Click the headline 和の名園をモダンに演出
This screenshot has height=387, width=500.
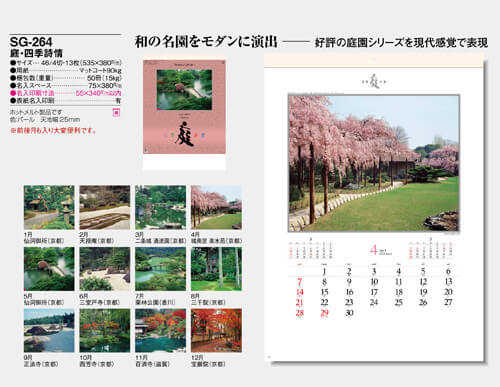pyautogui.click(x=206, y=42)
